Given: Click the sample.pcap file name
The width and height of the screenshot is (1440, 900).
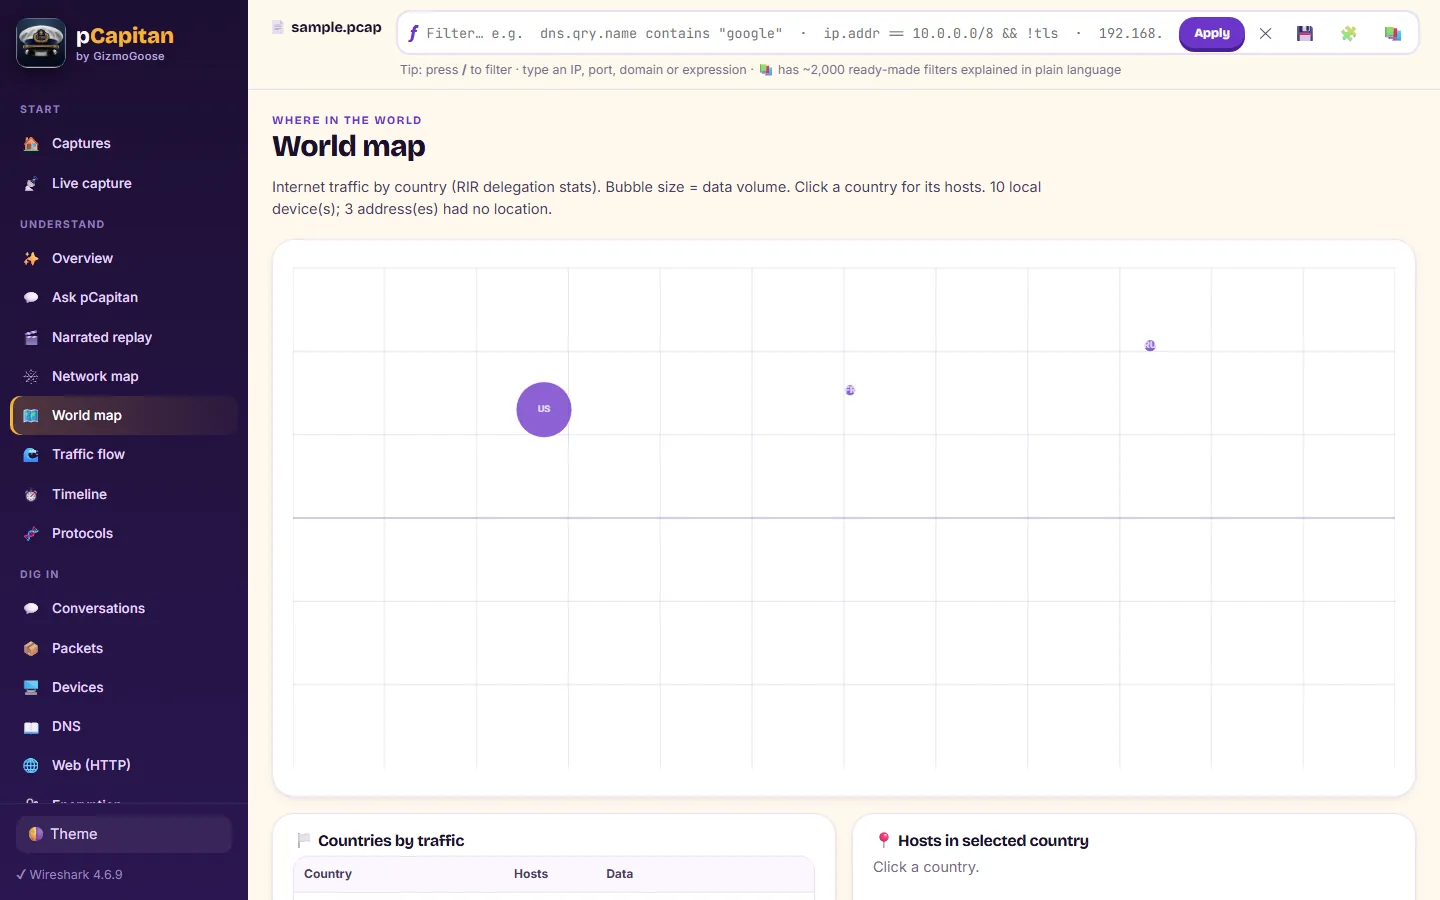Looking at the screenshot, I should tap(336, 27).
